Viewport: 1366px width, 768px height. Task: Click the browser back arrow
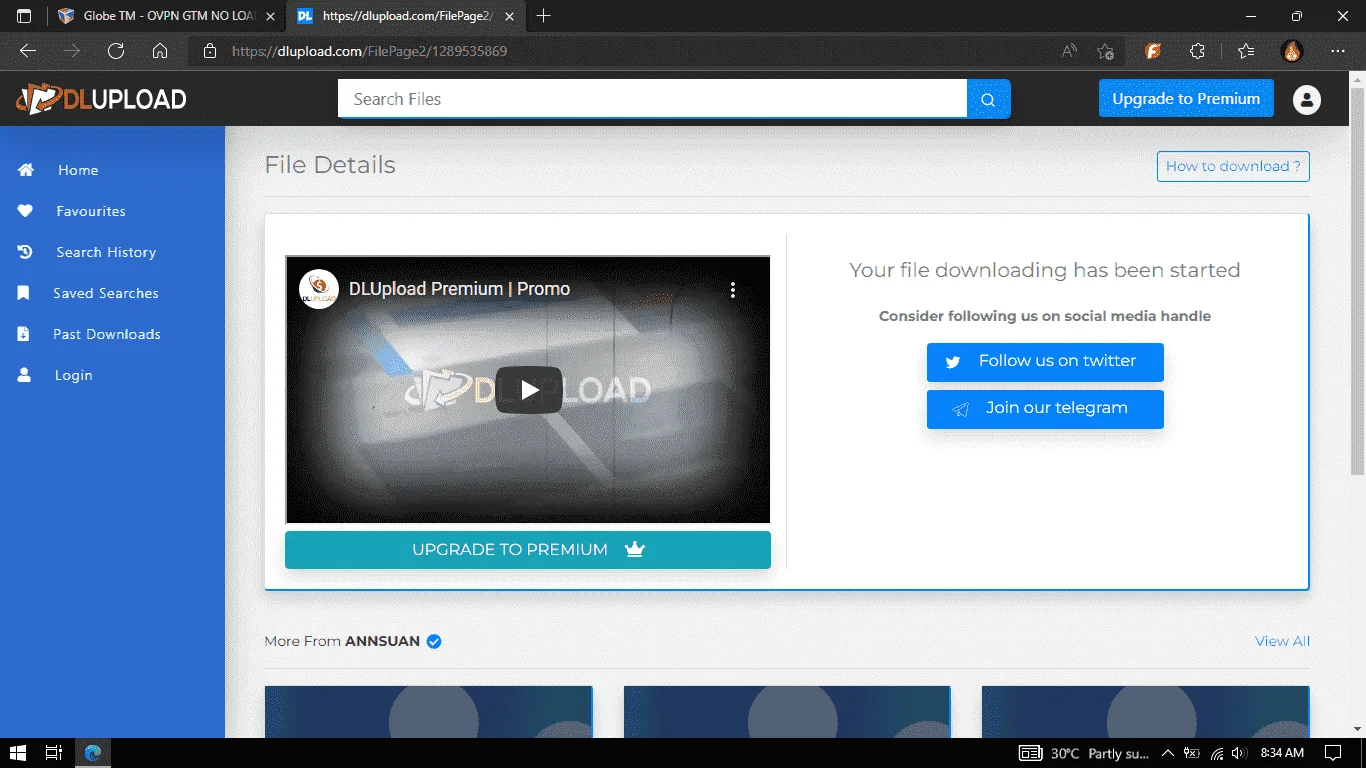pyautogui.click(x=28, y=51)
